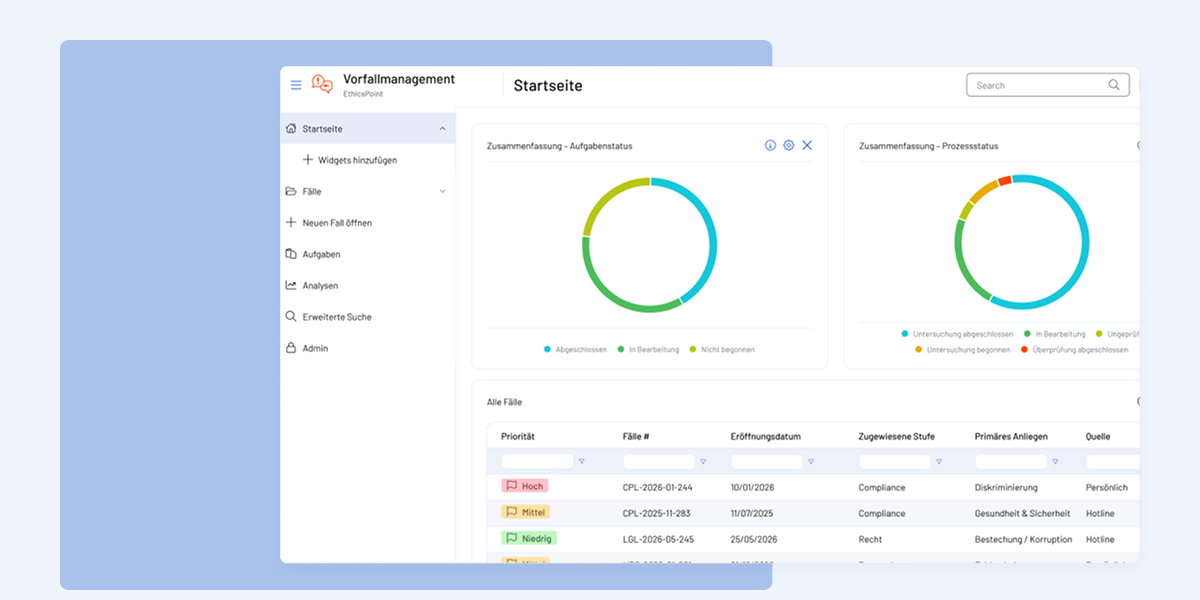Screen dimensions: 1200x600
Task: Collapse the Startseite sidebar section
Action: (x=442, y=128)
